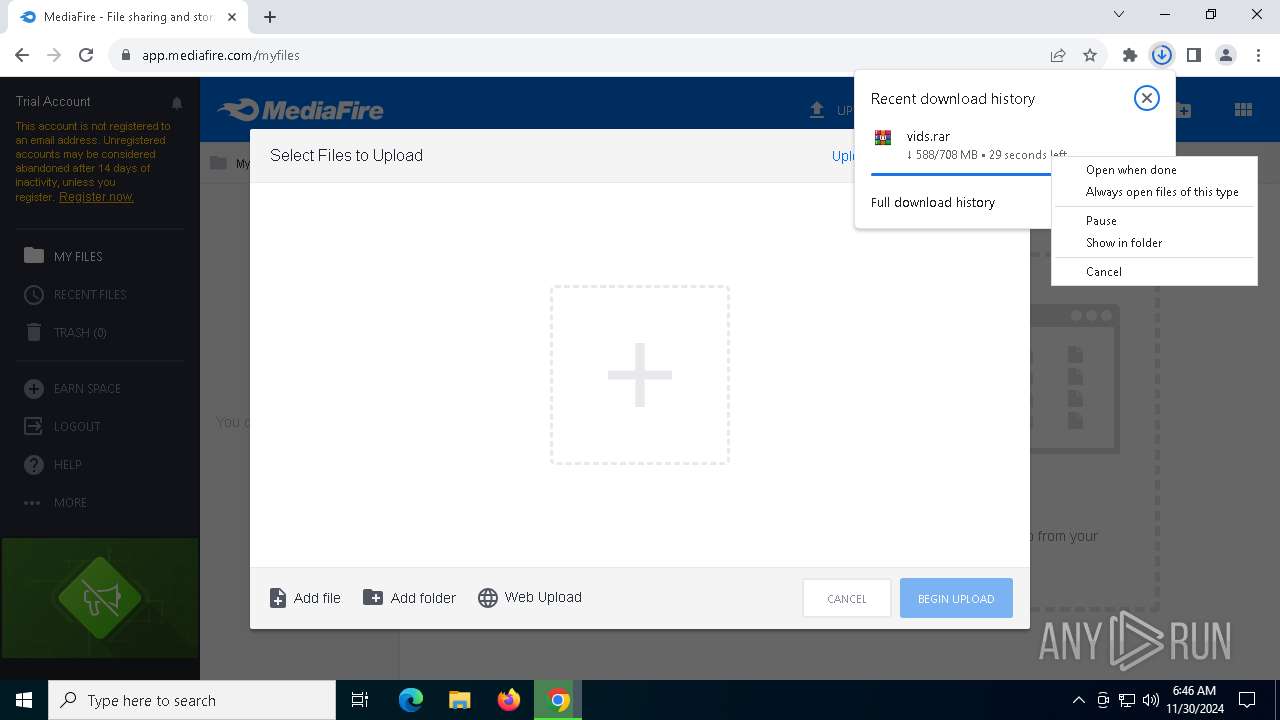Open a new browser tab
1280x720 pixels.
270,17
